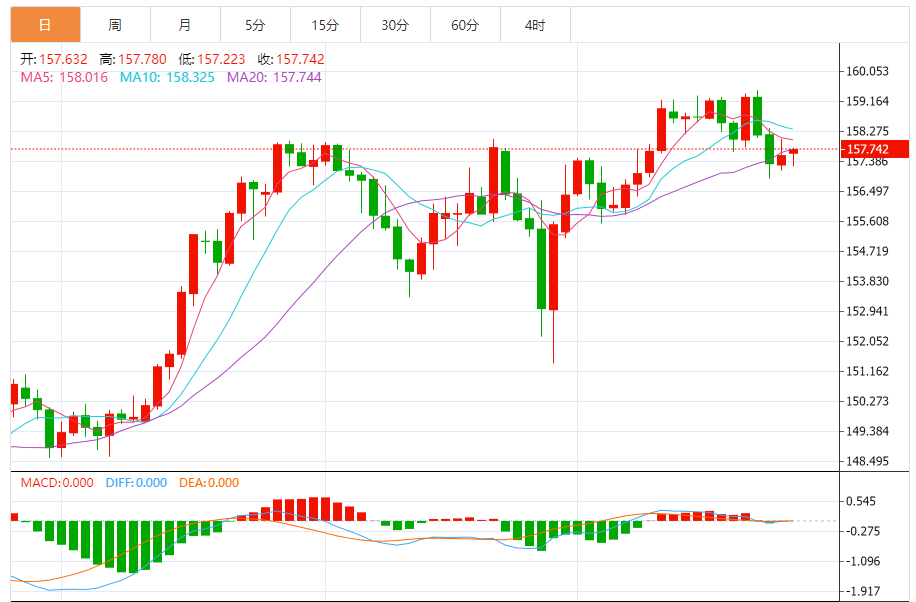Click the 152.052 price axis label
This screenshot has width=916, height=602.
[x=868, y=341]
